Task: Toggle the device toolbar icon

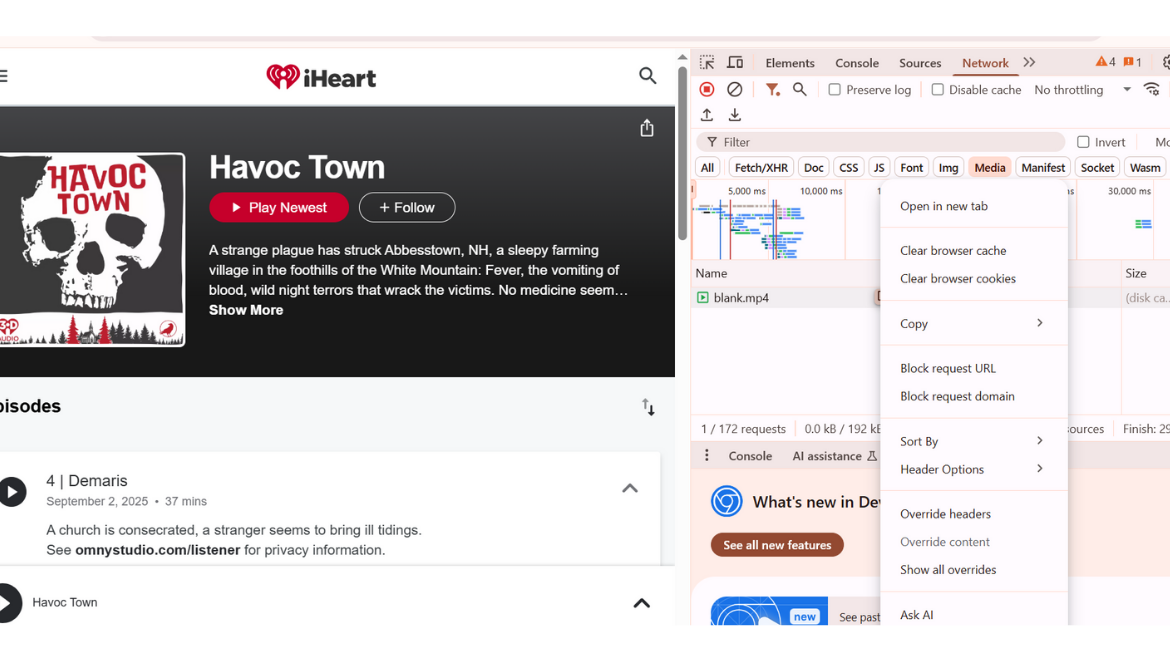Action: point(735,63)
